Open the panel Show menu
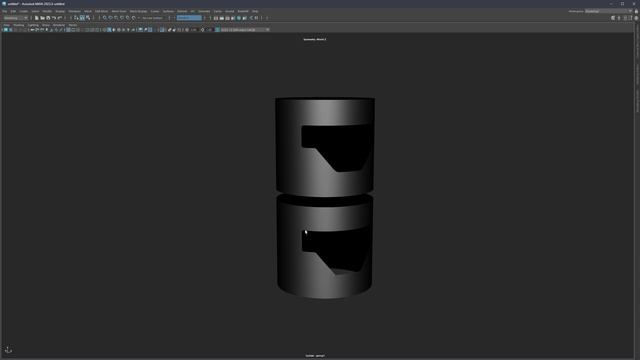This screenshot has height=360, width=640. [46, 25]
